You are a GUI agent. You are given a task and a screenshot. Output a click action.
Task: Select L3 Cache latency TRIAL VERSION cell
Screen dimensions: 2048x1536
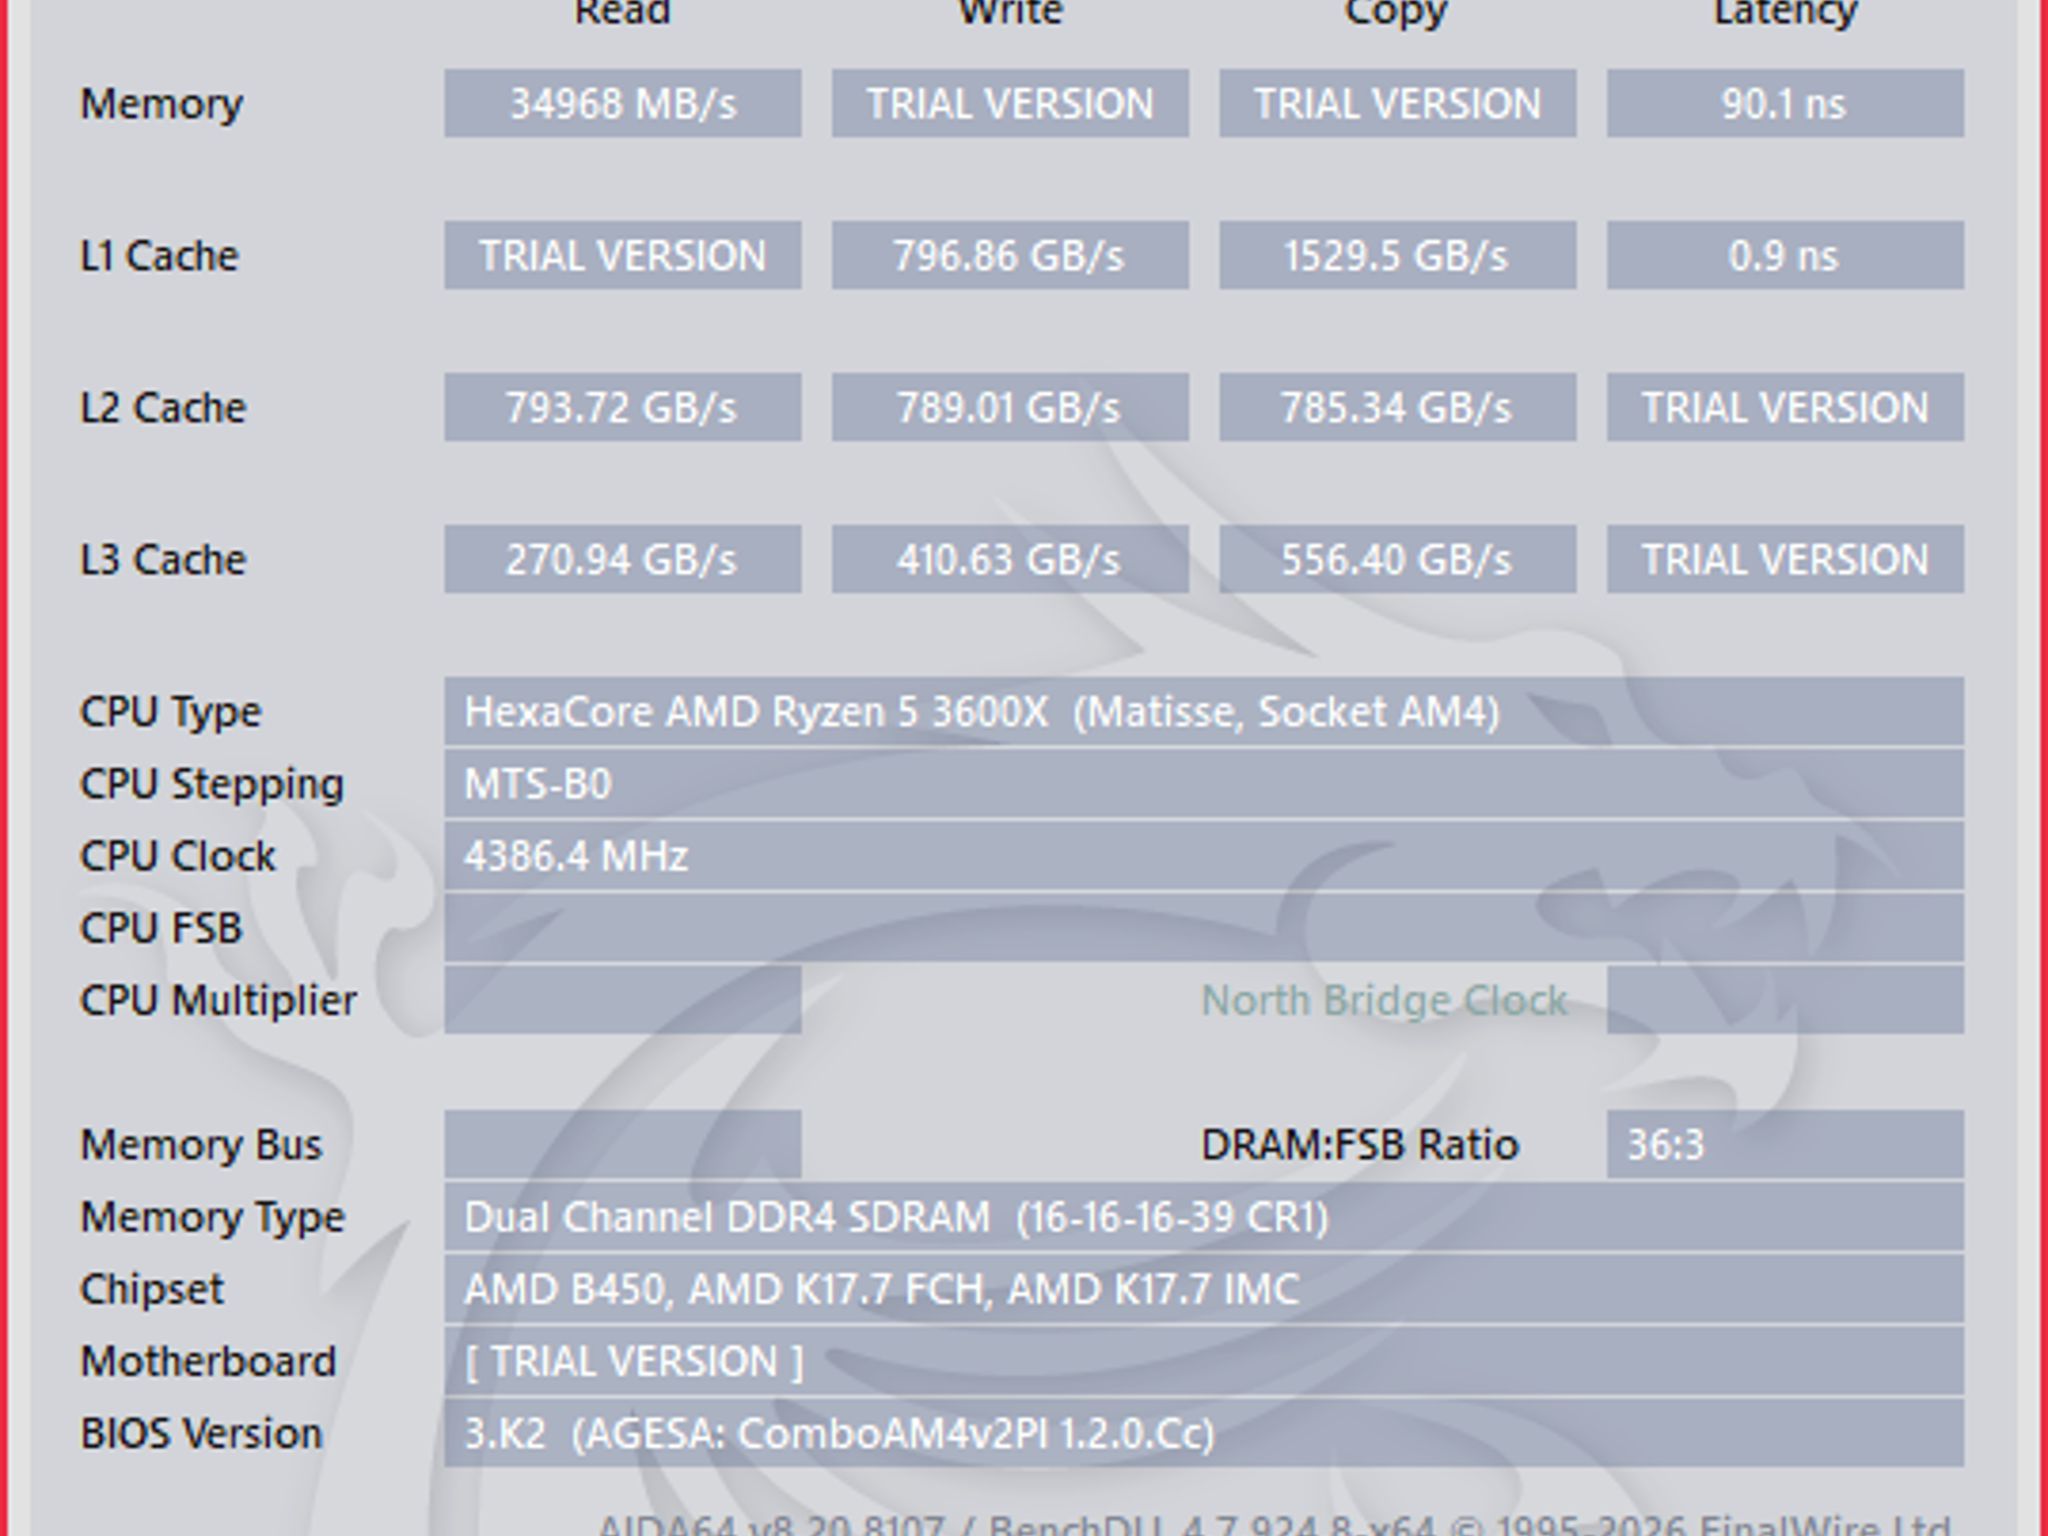tap(1785, 559)
